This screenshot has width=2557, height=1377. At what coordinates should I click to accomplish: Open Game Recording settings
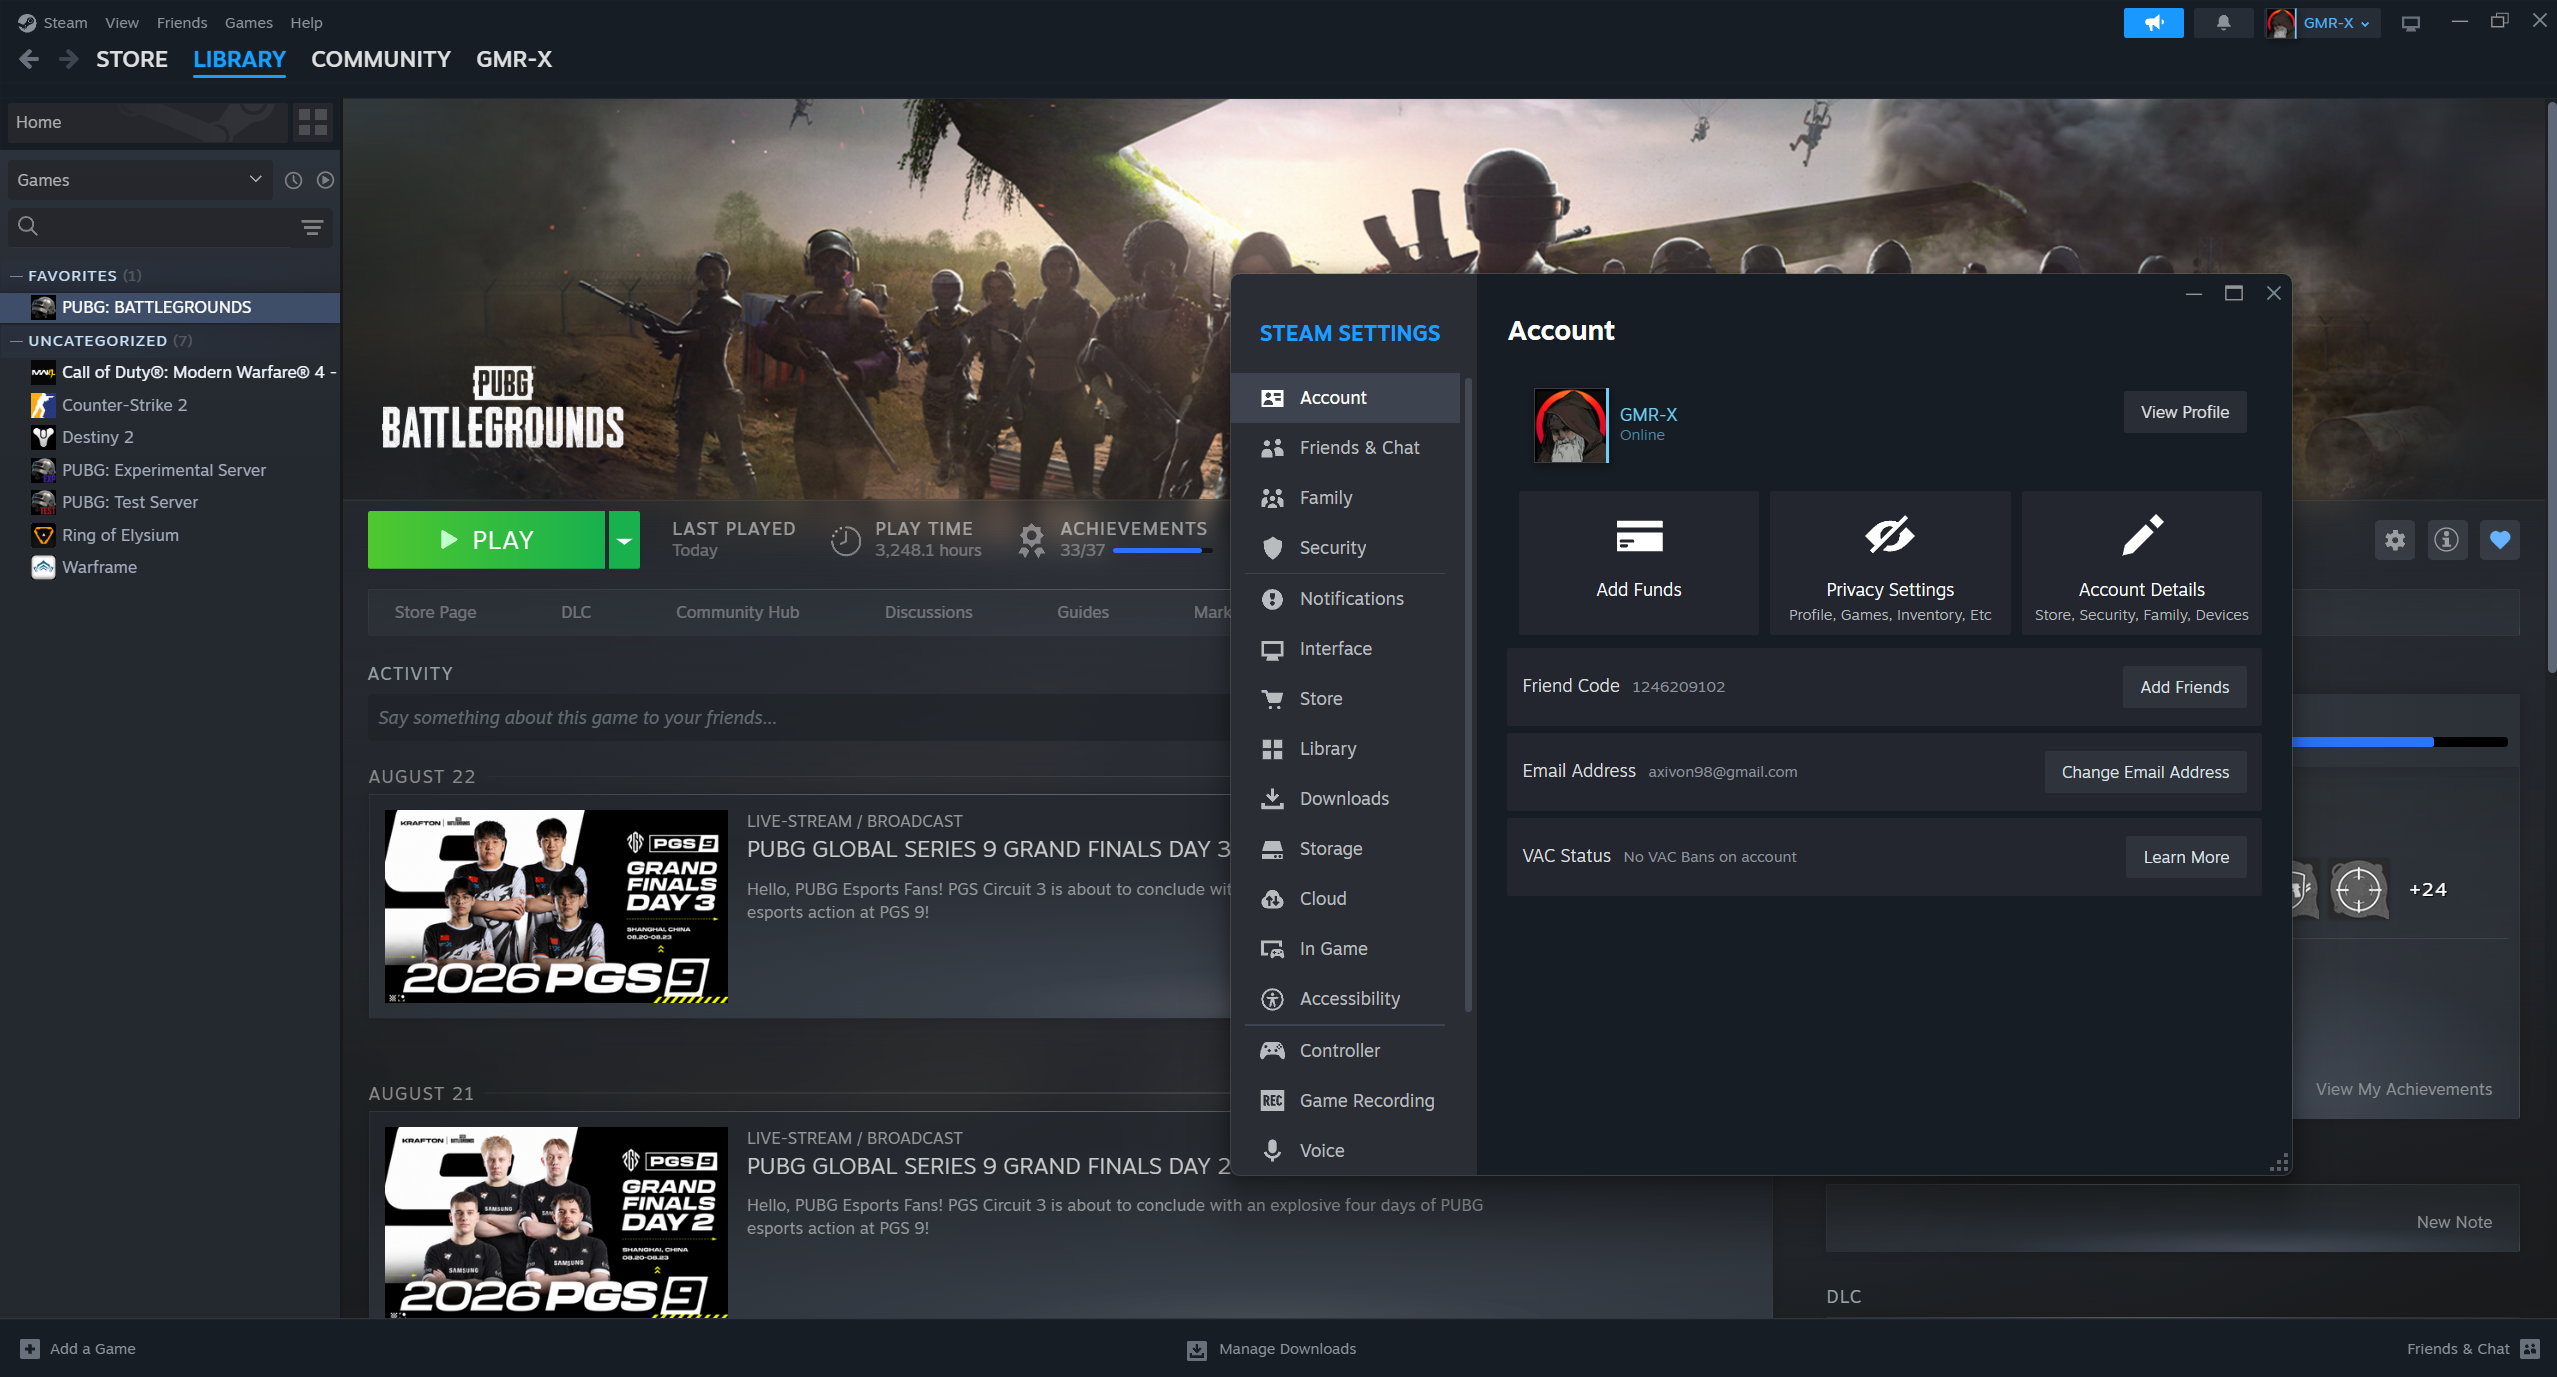click(x=1346, y=1101)
